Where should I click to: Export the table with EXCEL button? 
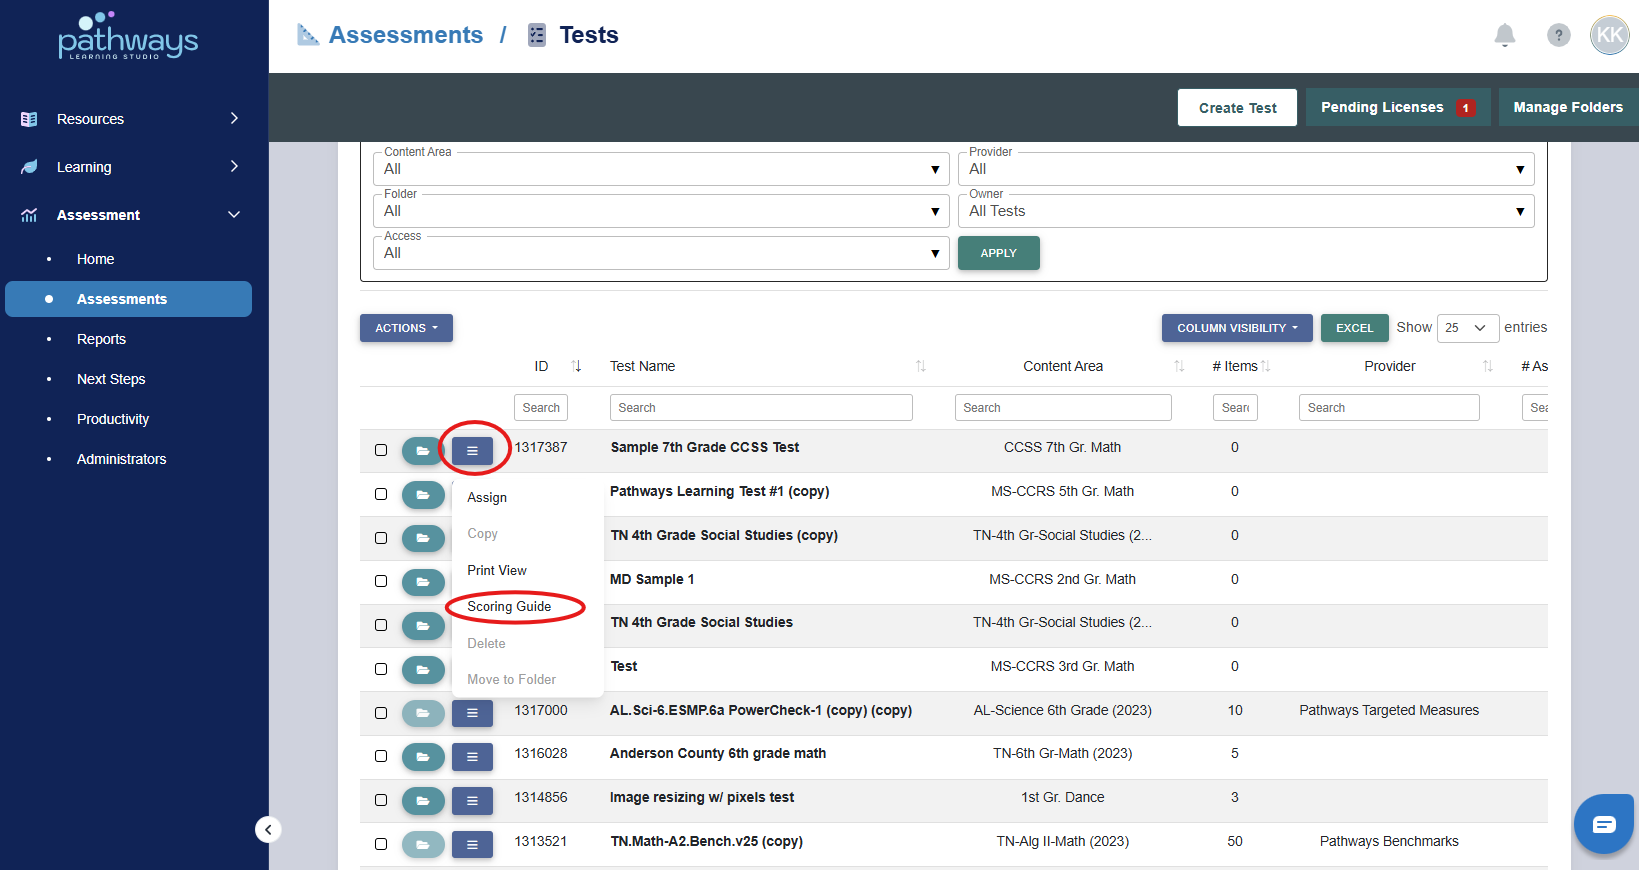(x=1354, y=328)
